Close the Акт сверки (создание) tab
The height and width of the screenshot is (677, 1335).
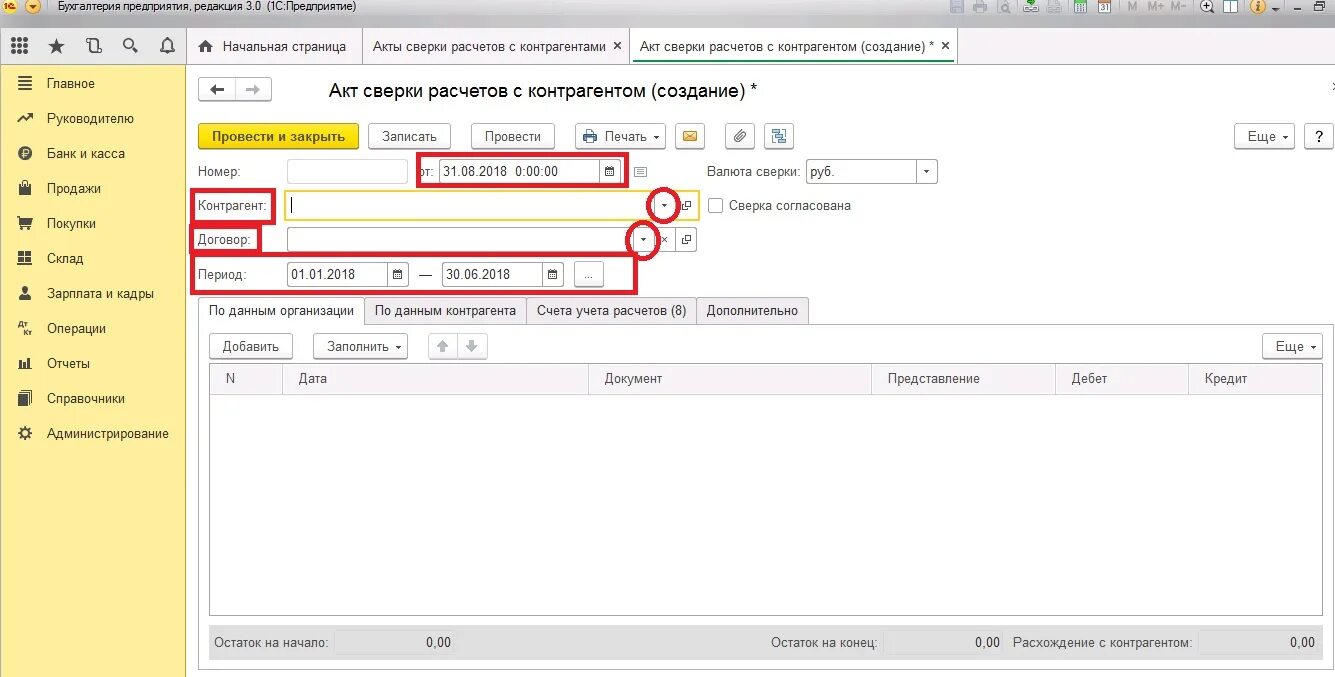pyautogui.click(x=945, y=46)
